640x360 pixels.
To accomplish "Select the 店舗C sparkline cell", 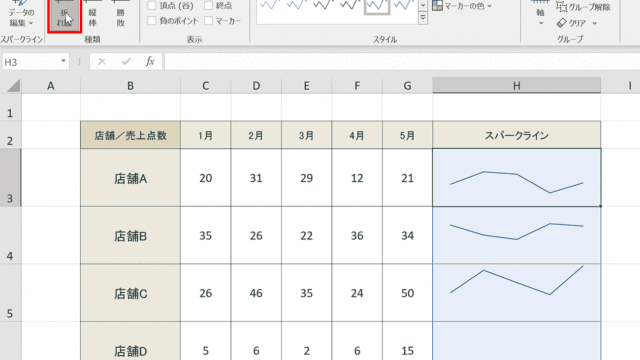I will (x=517, y=293).
